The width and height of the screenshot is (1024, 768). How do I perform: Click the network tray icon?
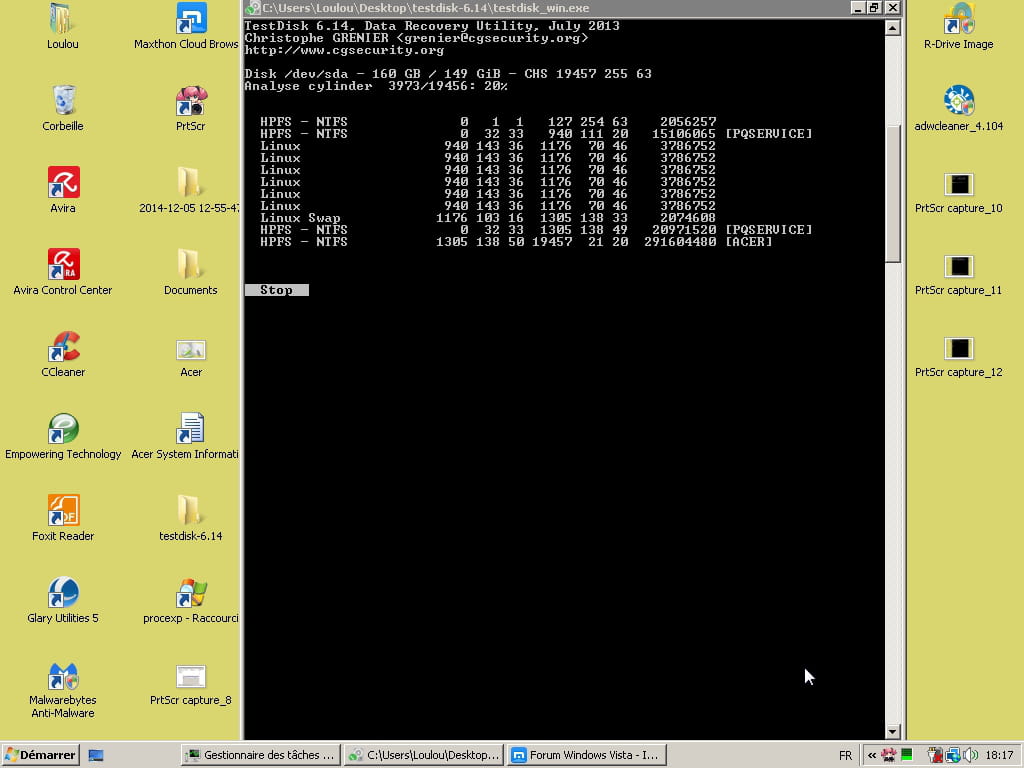coord(953,755)
